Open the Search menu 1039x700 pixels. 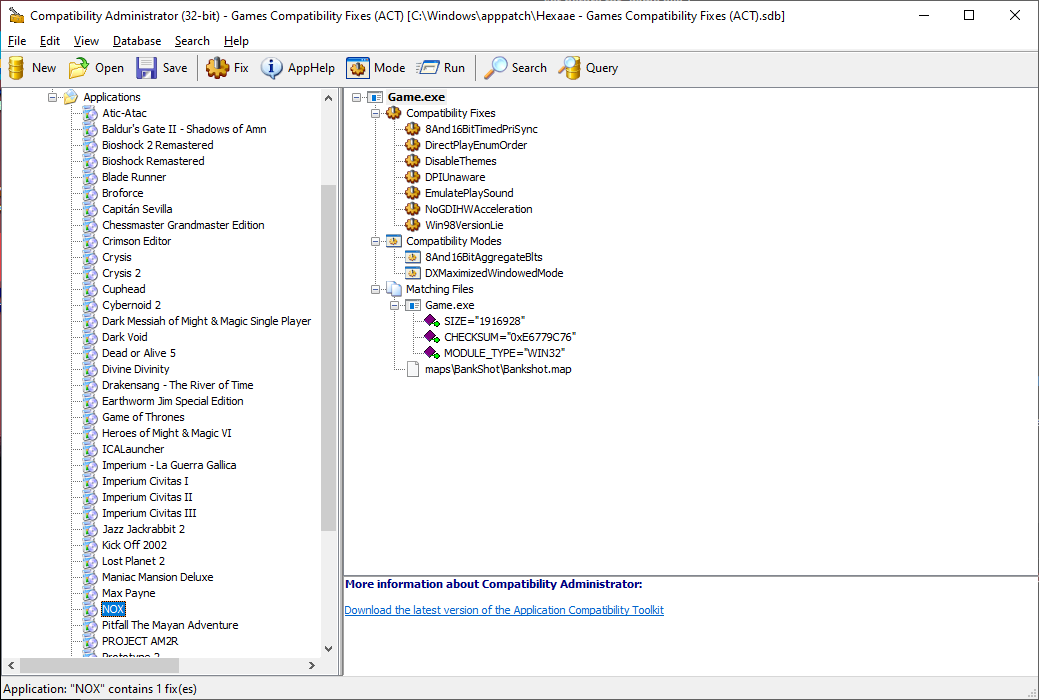[192, 41]
